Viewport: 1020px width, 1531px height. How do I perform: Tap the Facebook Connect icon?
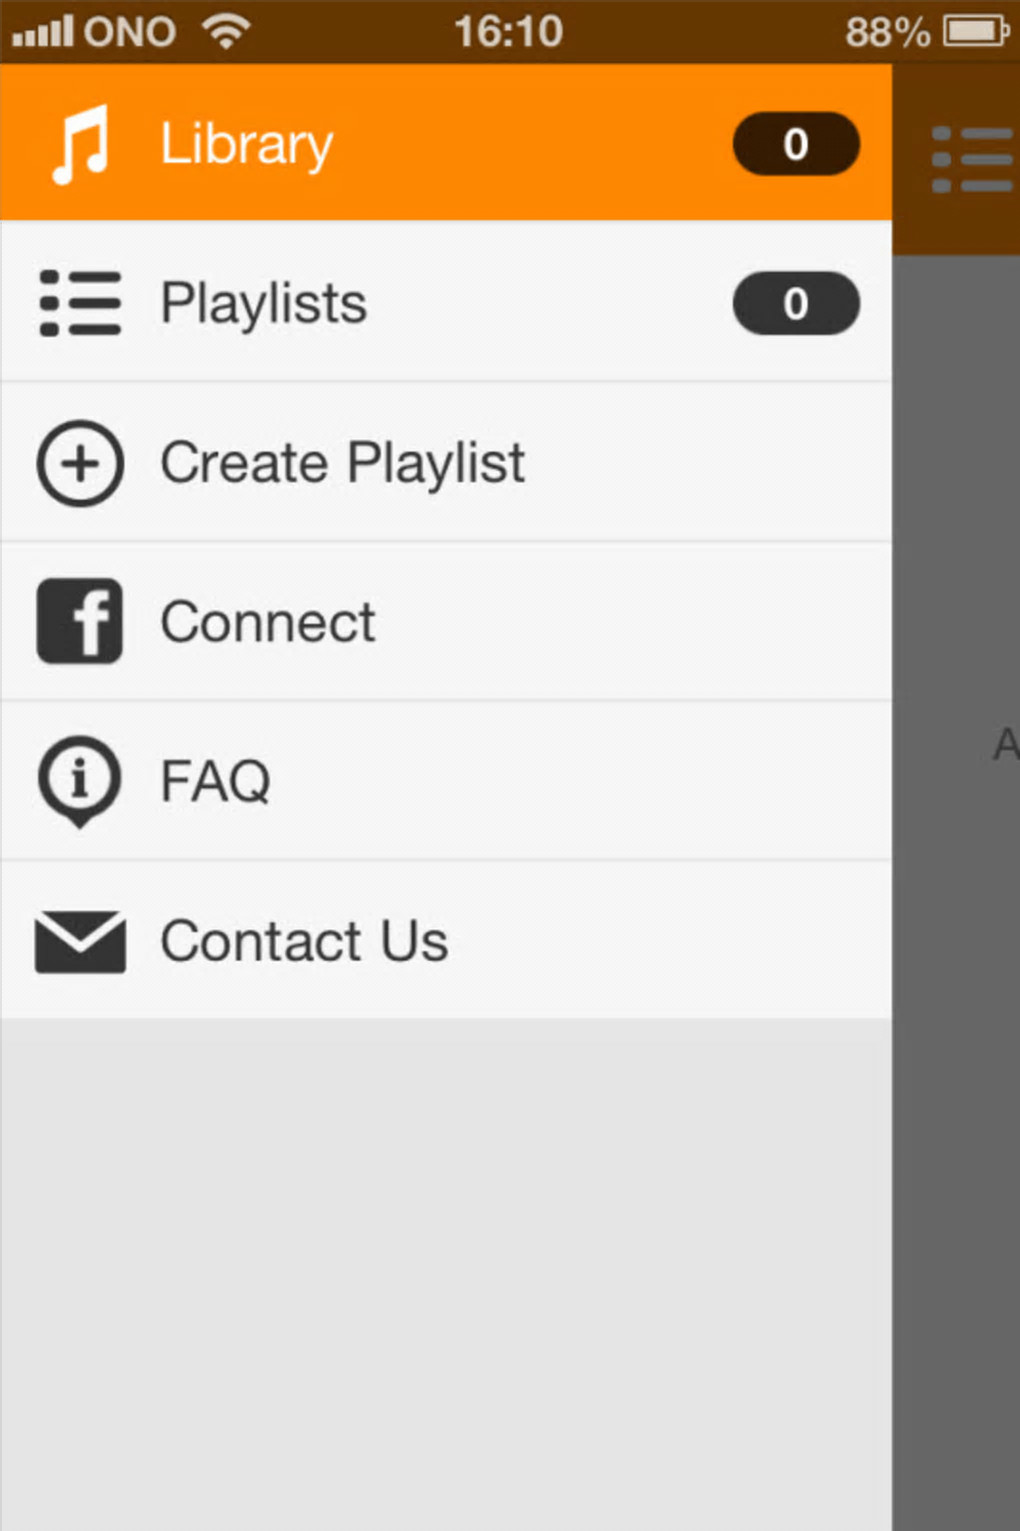pyautogui.click(x=80, y=621)
